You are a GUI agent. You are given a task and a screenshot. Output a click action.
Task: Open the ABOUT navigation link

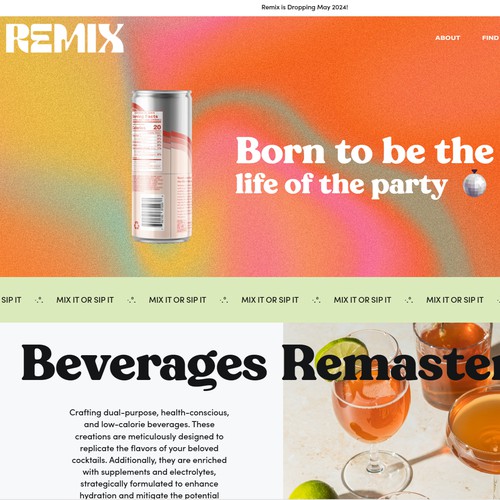pos(447,38)
